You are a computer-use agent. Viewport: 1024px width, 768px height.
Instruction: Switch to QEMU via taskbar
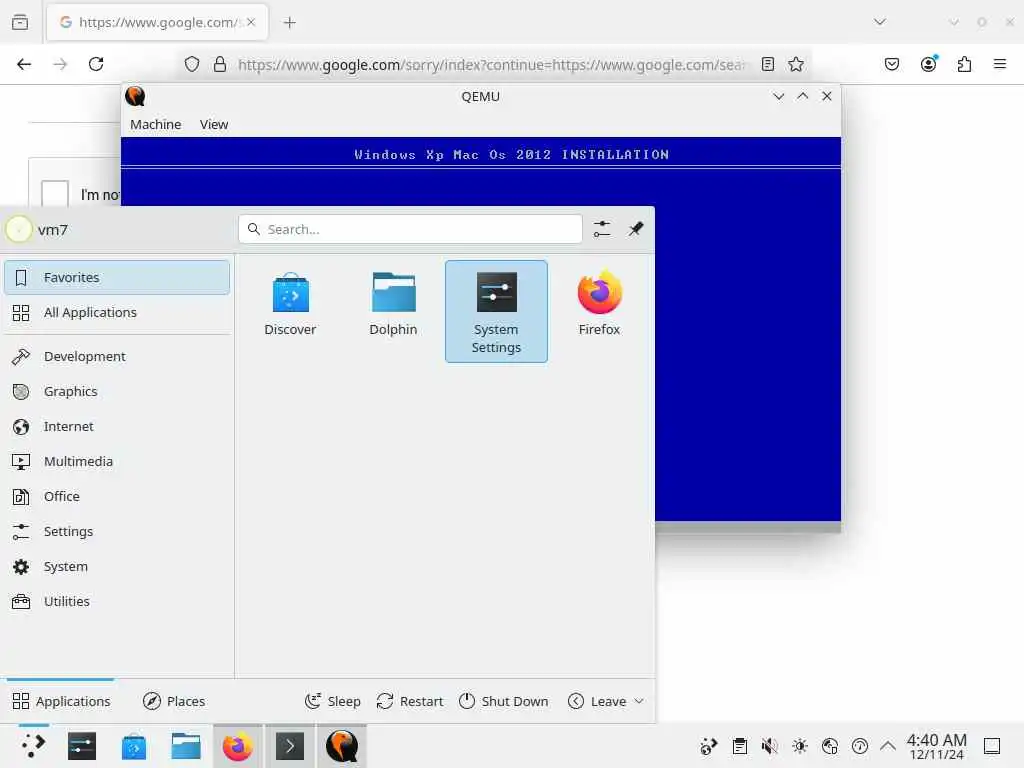click(342, 746)
